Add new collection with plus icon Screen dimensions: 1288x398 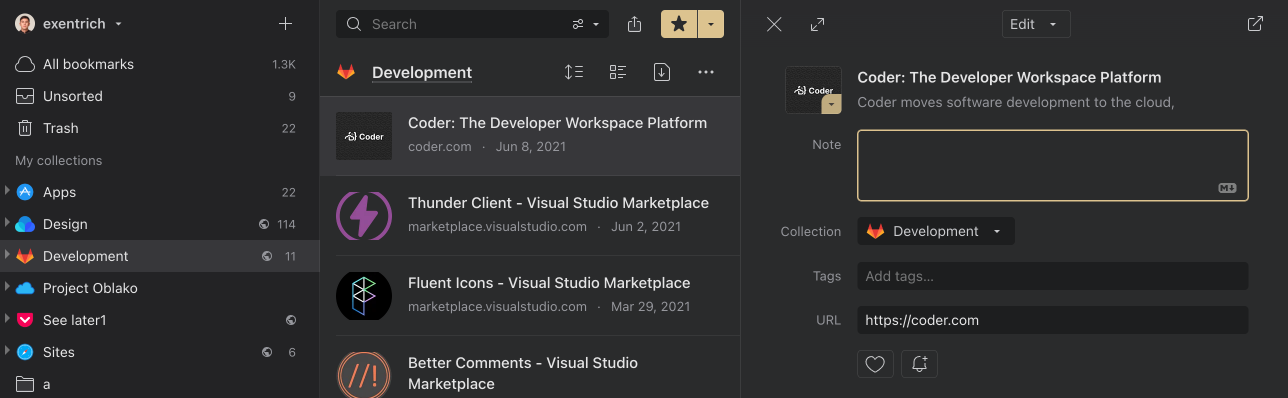click(x=285, y=24)
